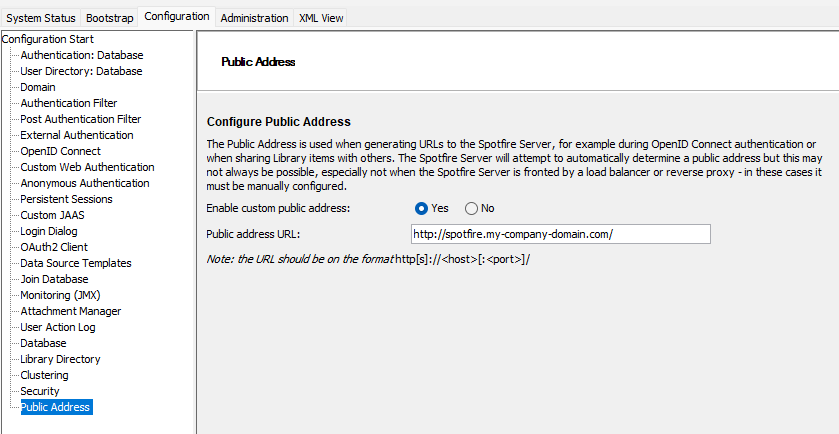Select Anonymous Authentication in tree
Screen dimensions: 839x434
(x=85, y=183)
